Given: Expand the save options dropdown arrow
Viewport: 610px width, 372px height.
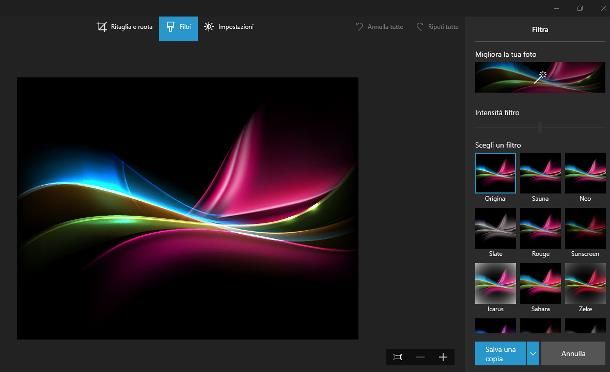Looking at the screenshot, I should tap(533, 353).
